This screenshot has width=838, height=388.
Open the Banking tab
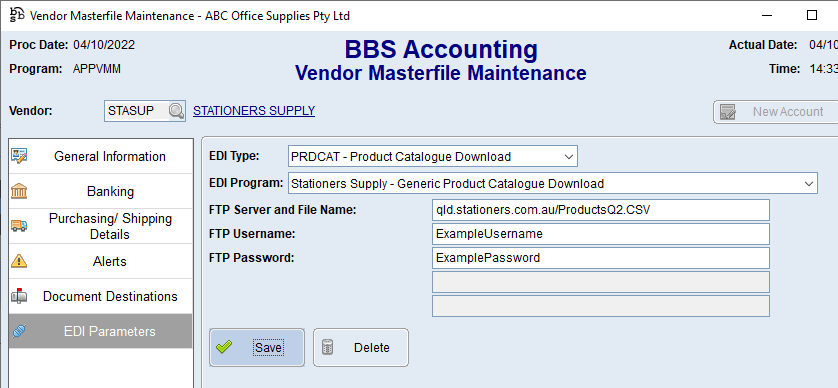[101, 191]
